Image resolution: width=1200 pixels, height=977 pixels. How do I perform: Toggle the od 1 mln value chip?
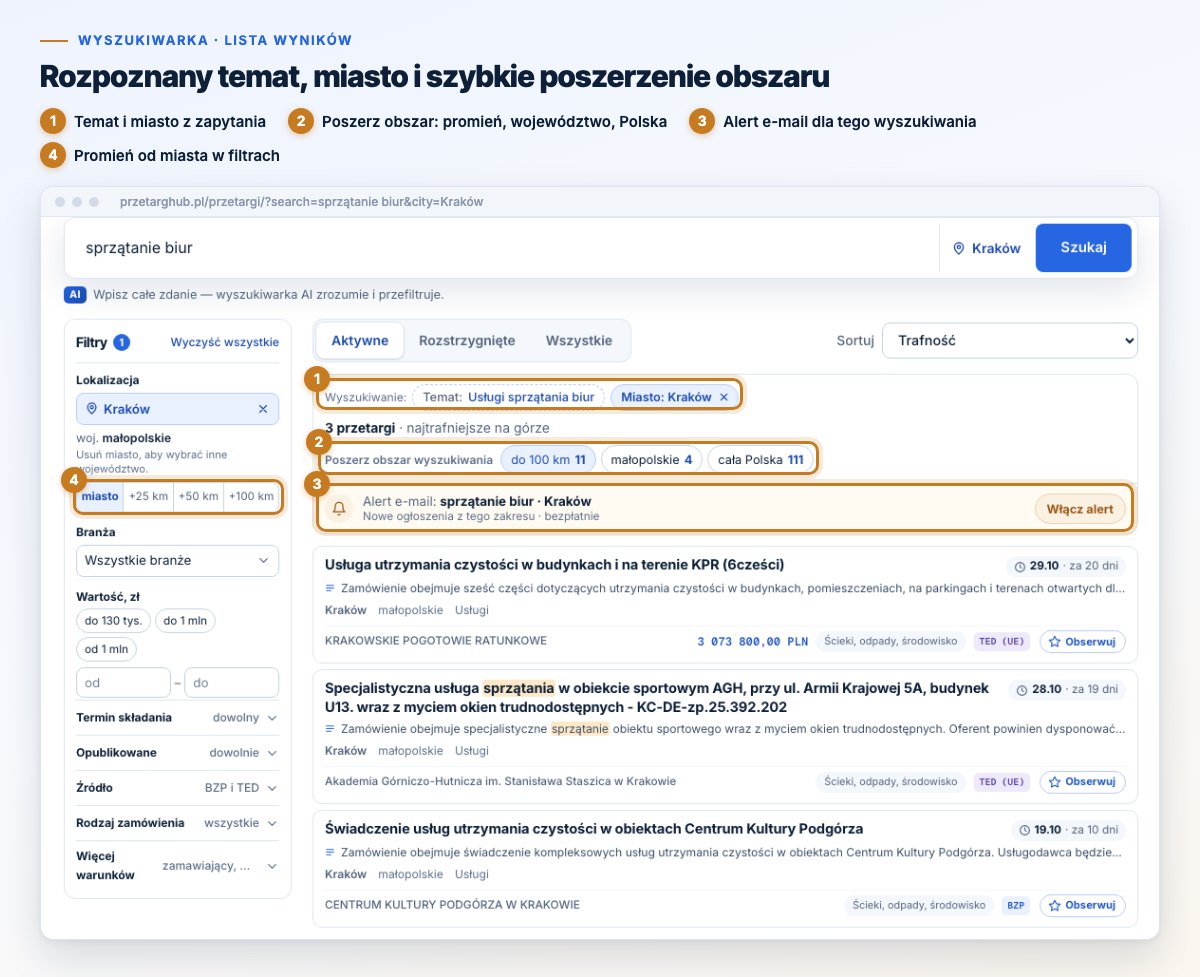pyautogui.click(x=106, y=649)
